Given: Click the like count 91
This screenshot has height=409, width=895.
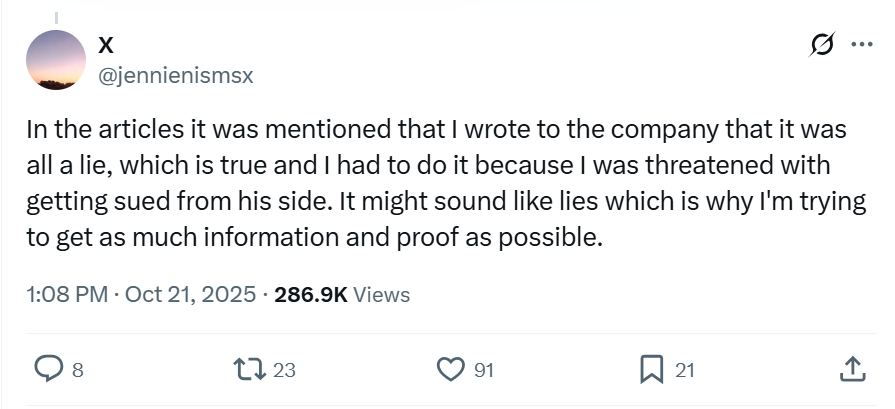Looking at the screenshot, I should (484, 371).
